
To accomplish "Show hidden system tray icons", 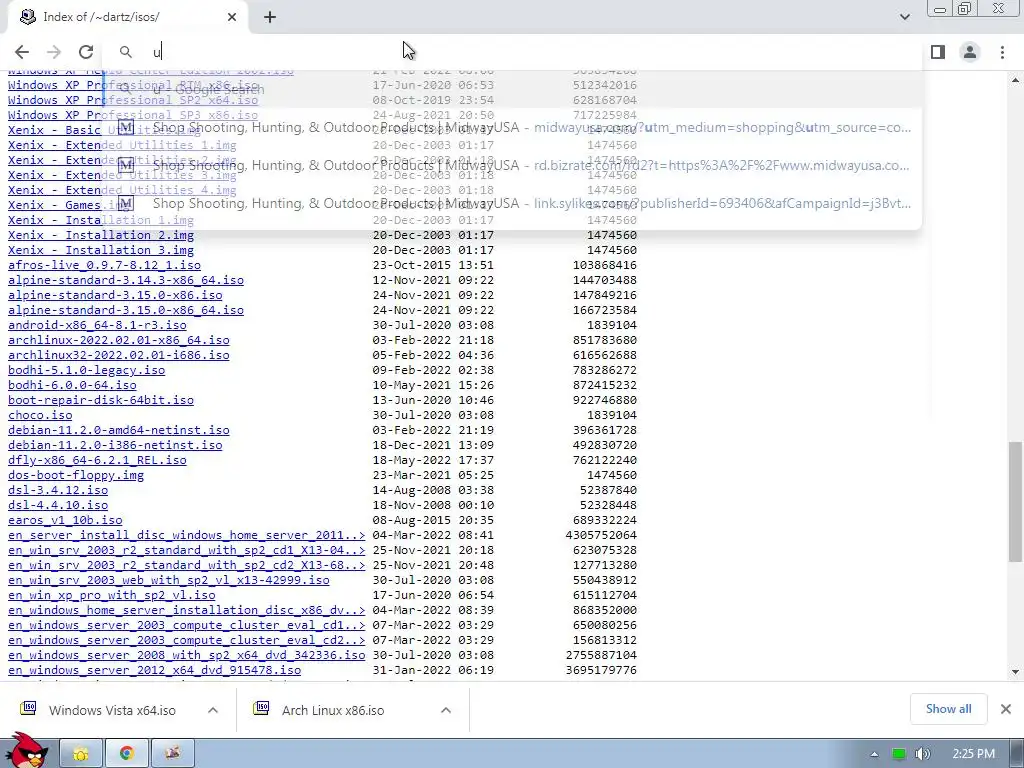I will point(874,754).
